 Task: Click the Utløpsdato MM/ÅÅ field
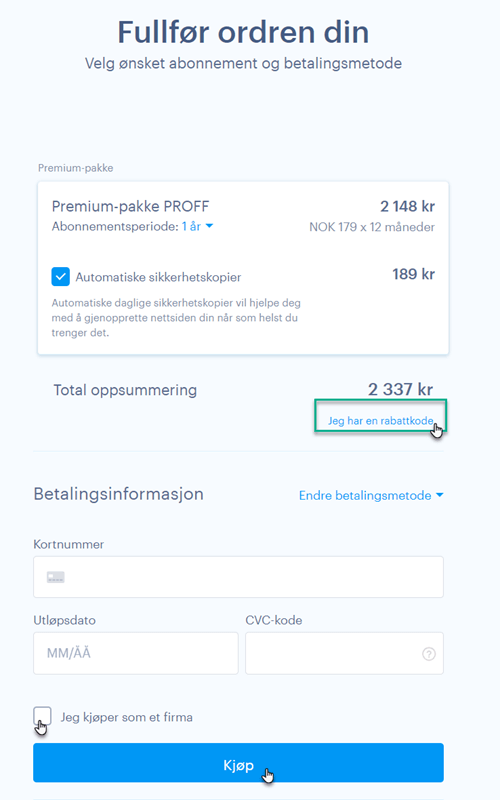click(136, 653)
